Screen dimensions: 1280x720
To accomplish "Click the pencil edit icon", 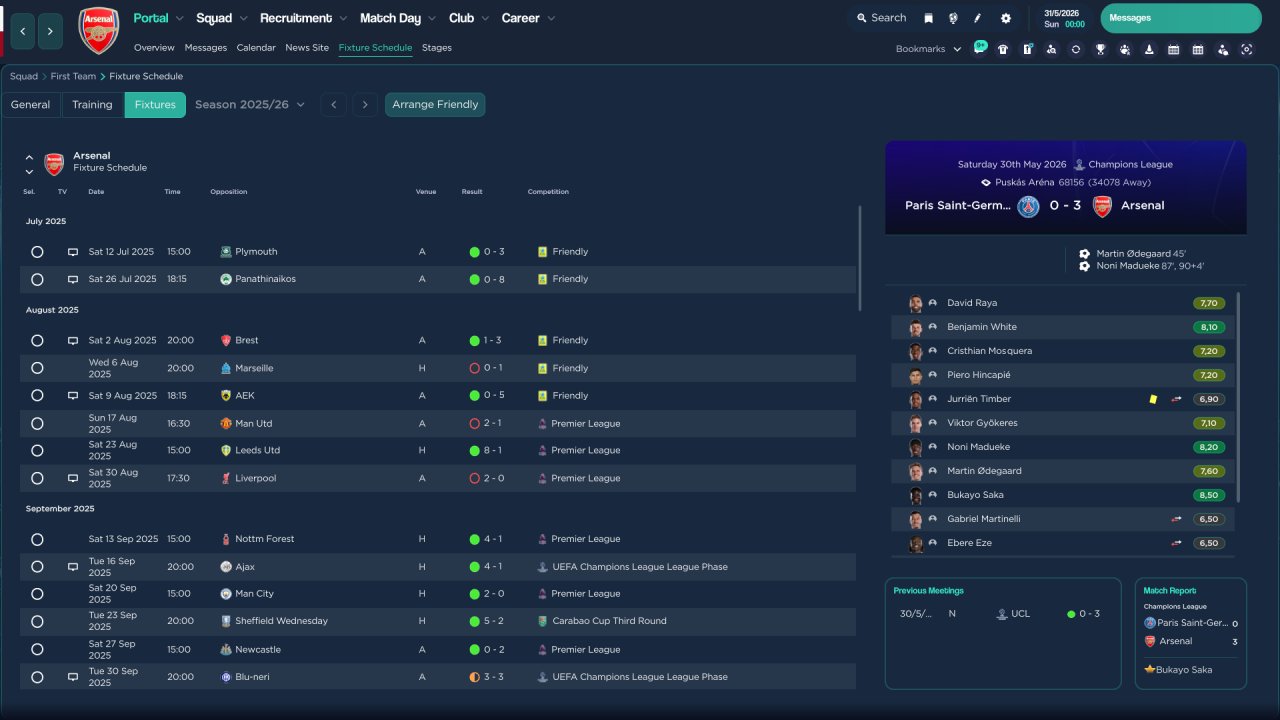I will point(978,18).
